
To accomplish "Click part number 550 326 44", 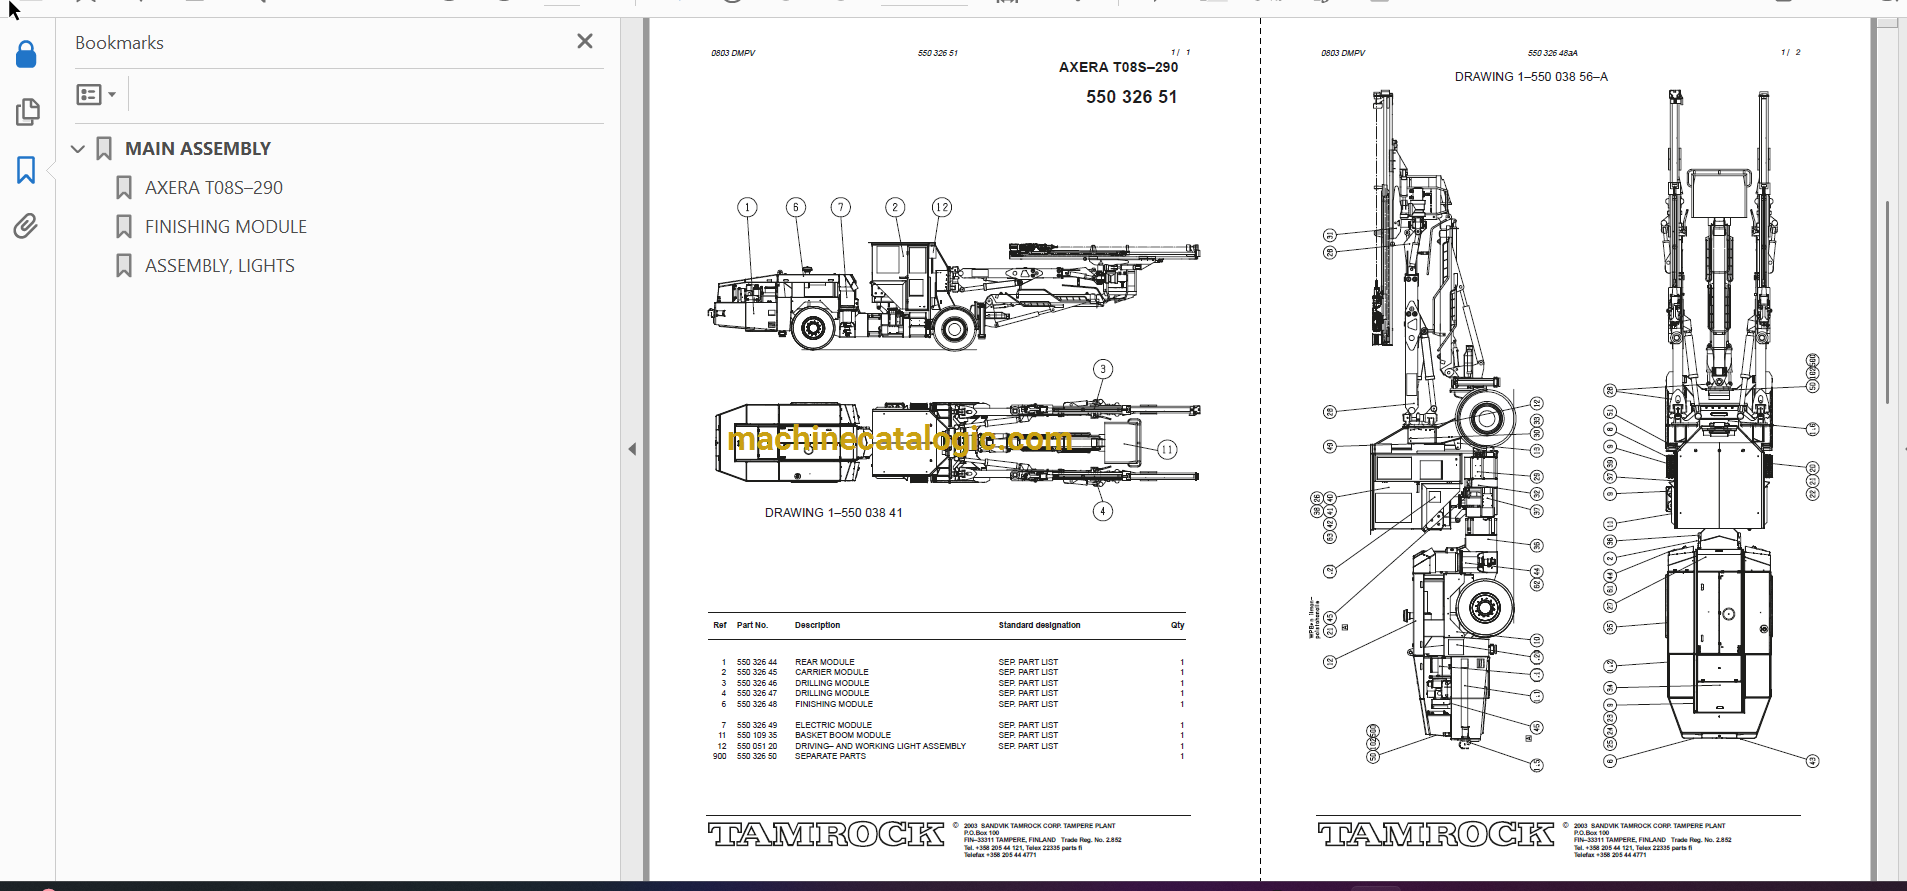I will (757, 662).
